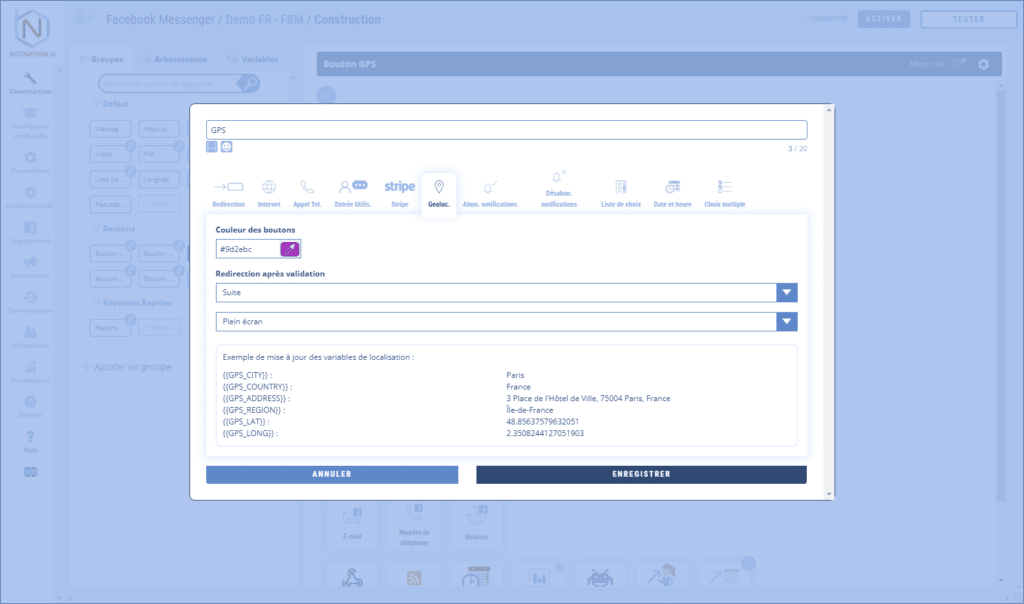Open the emoji picker below the GPS field
This screenshot has width=1024, height=604.
pos(227,147)
